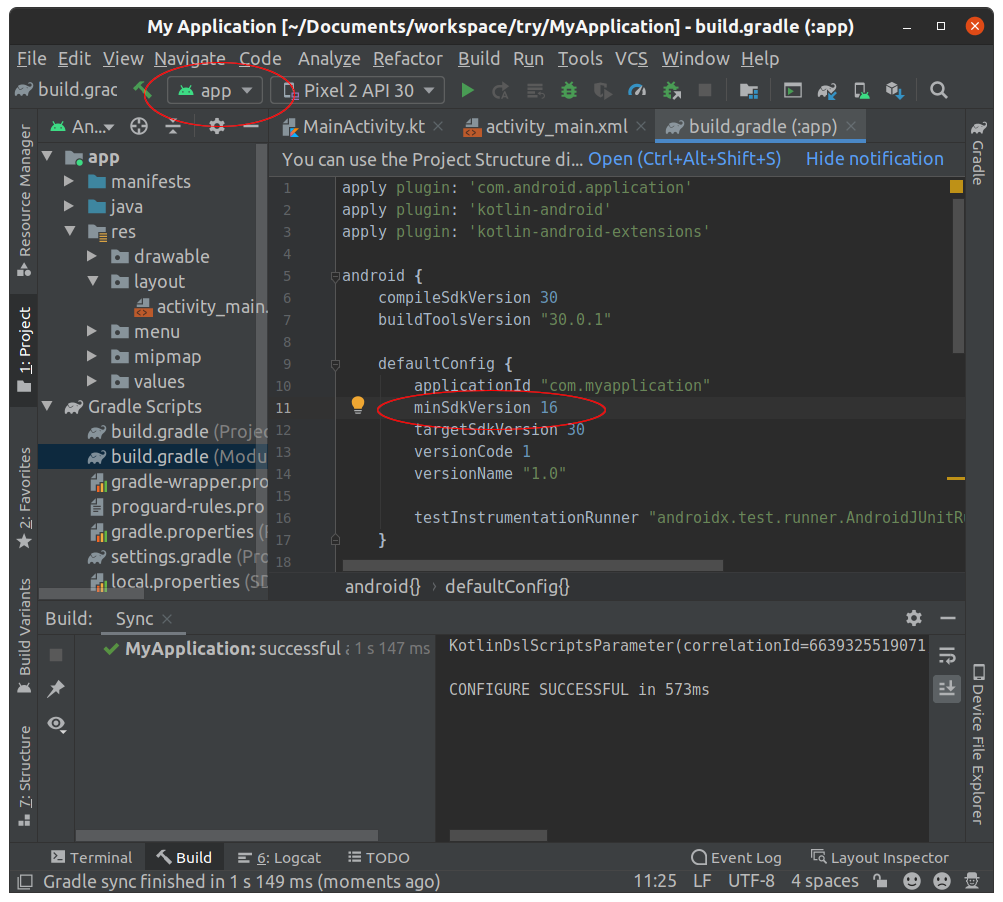Click Run with Coverage icon
Viewport: 1003px width, 902px height.
[x=602, y=91]
